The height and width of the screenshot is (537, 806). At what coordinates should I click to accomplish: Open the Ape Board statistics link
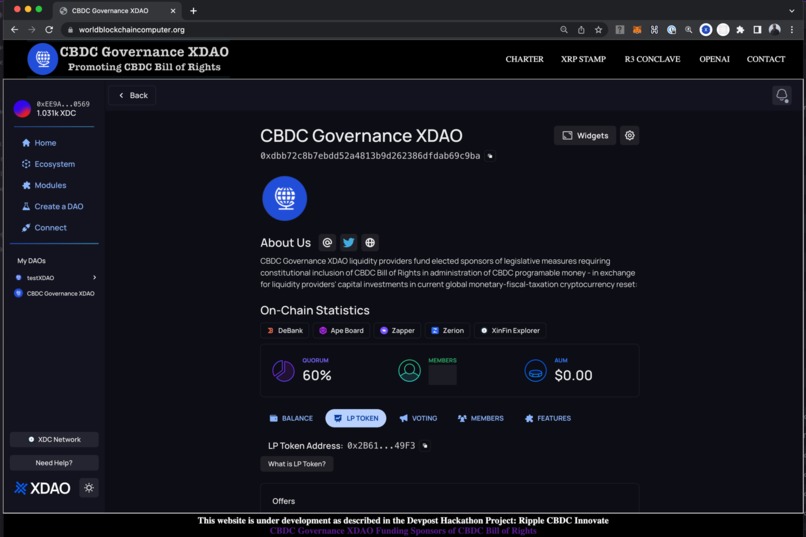341,330
